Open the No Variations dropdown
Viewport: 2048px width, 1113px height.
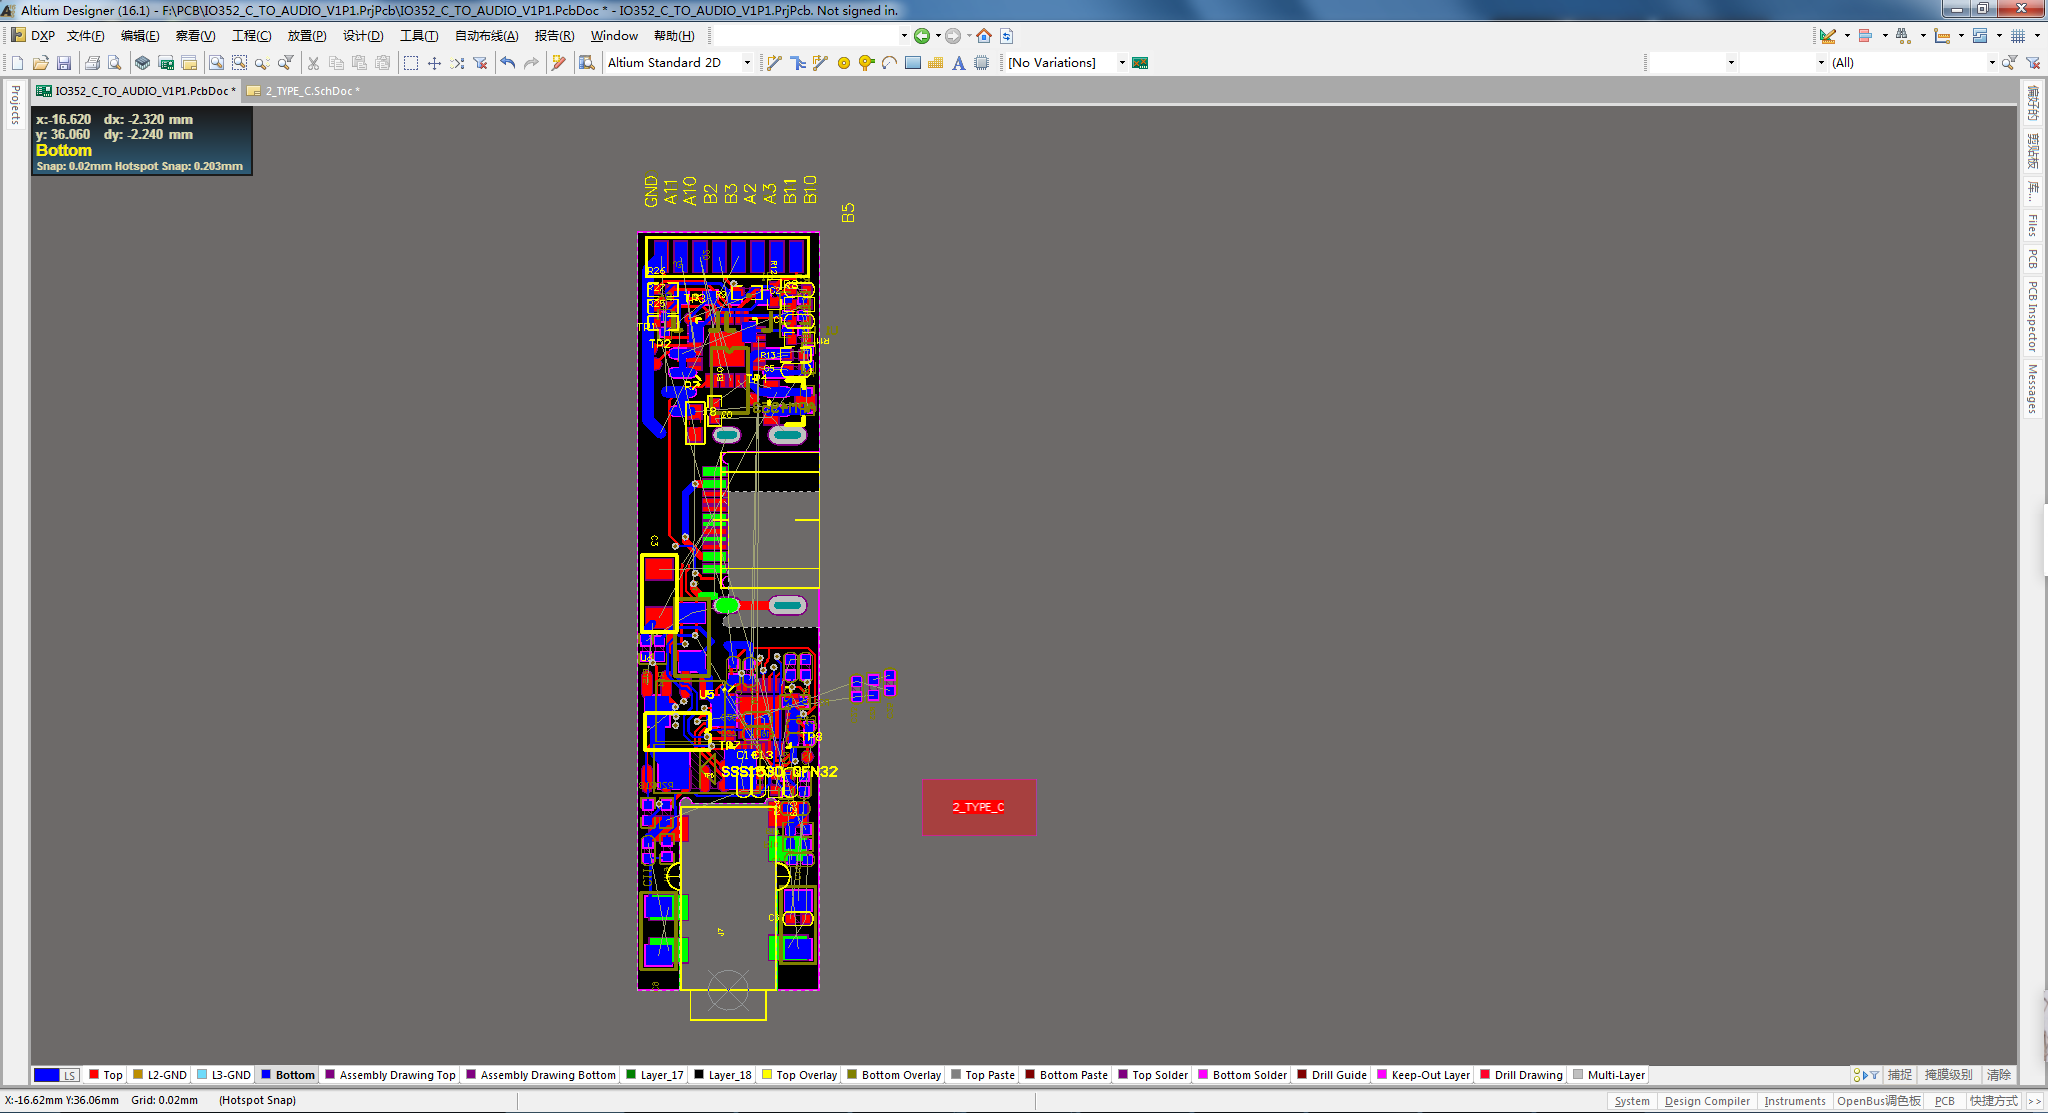(1122, 62)
